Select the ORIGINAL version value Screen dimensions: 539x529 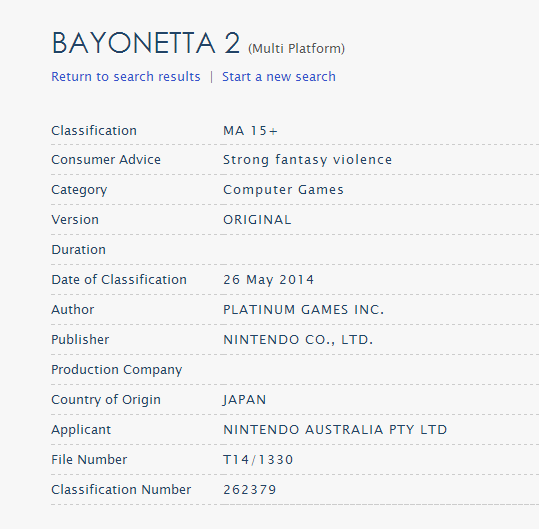[257, 220]
